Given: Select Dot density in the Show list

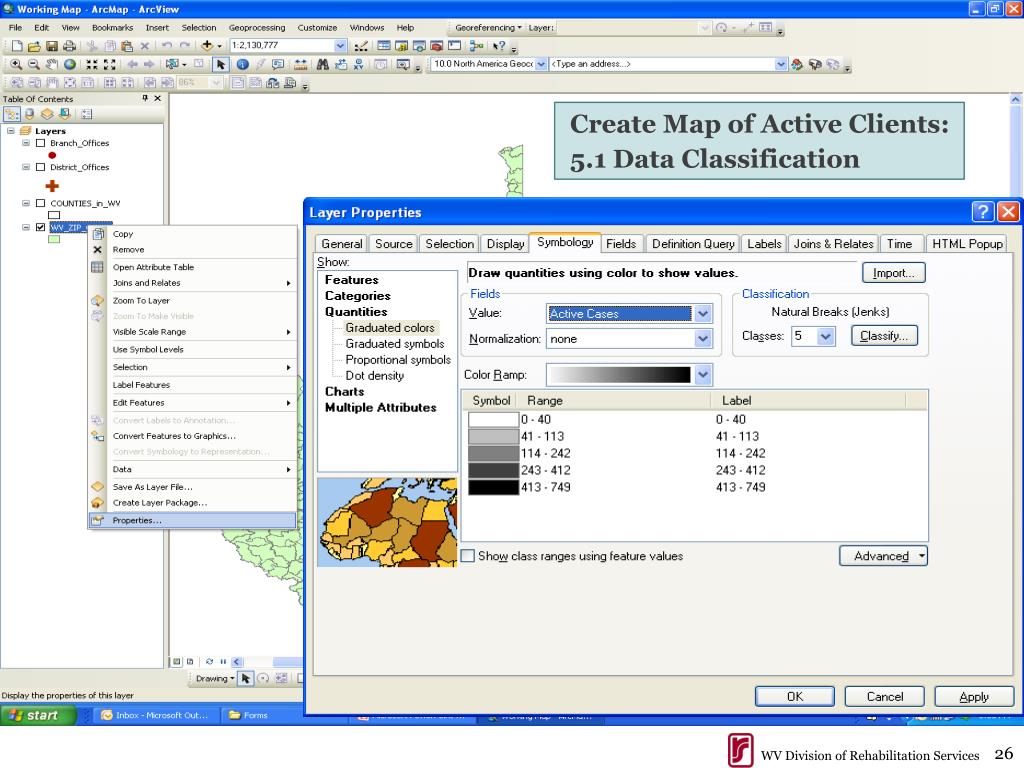Looking at the screenshot, I should point(374,376).
